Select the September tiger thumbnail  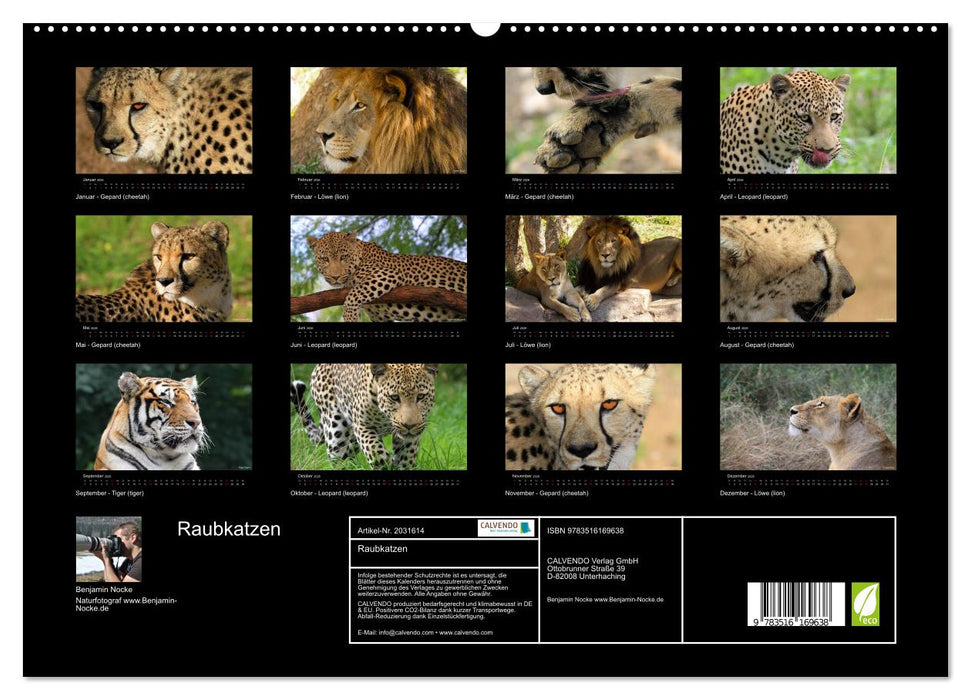158,415
